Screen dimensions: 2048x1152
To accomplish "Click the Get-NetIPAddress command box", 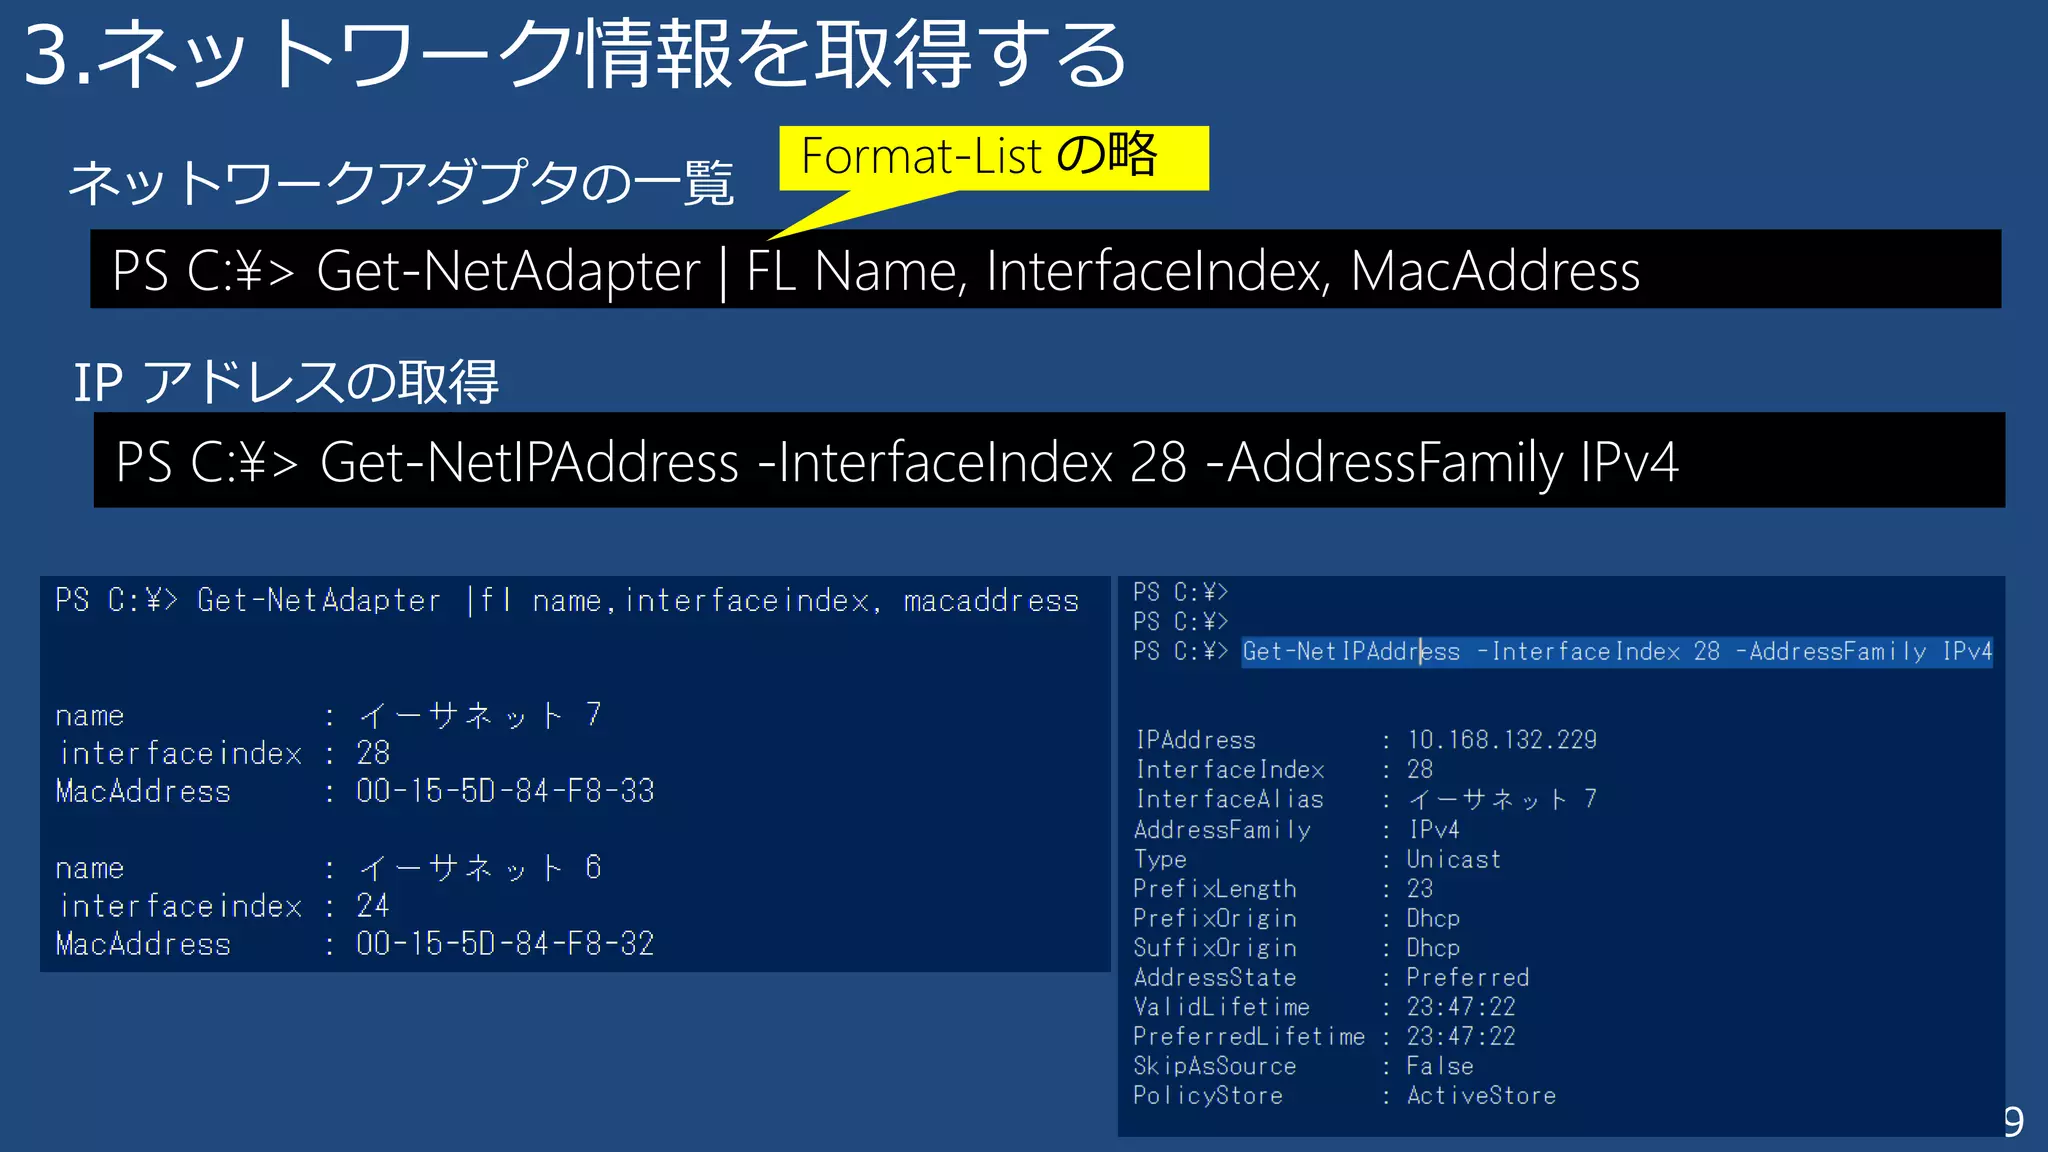I will [1048, 461].
